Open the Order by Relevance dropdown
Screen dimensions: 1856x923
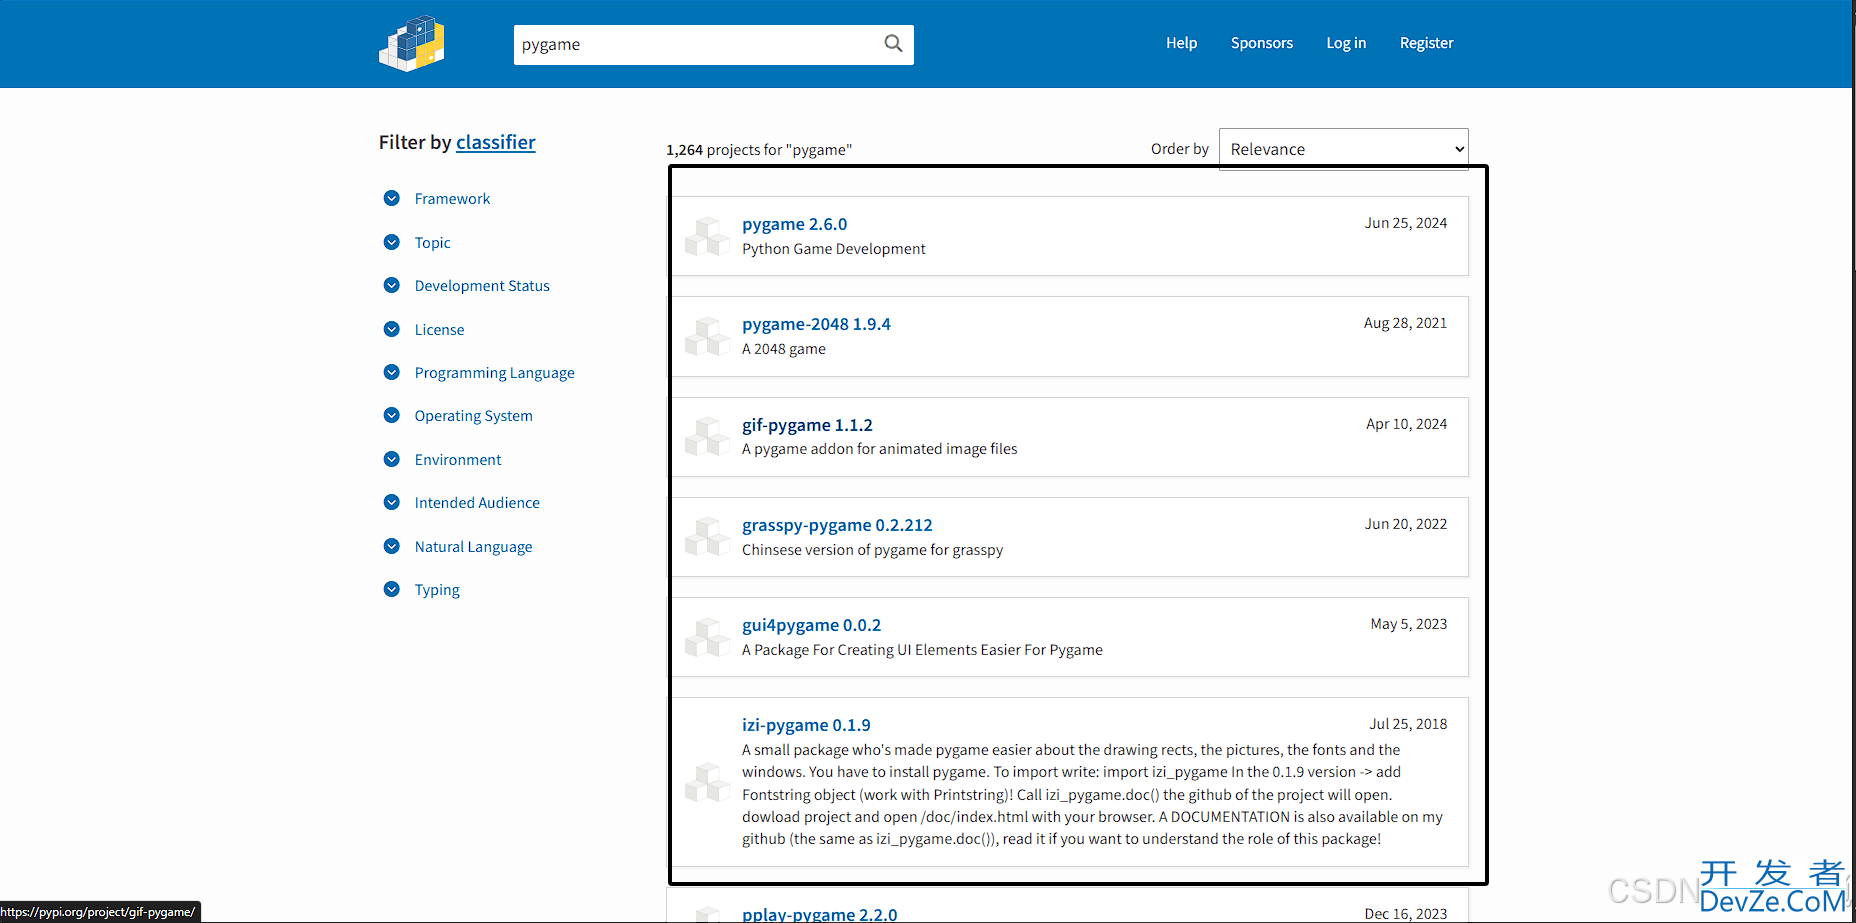[1343, 149]
